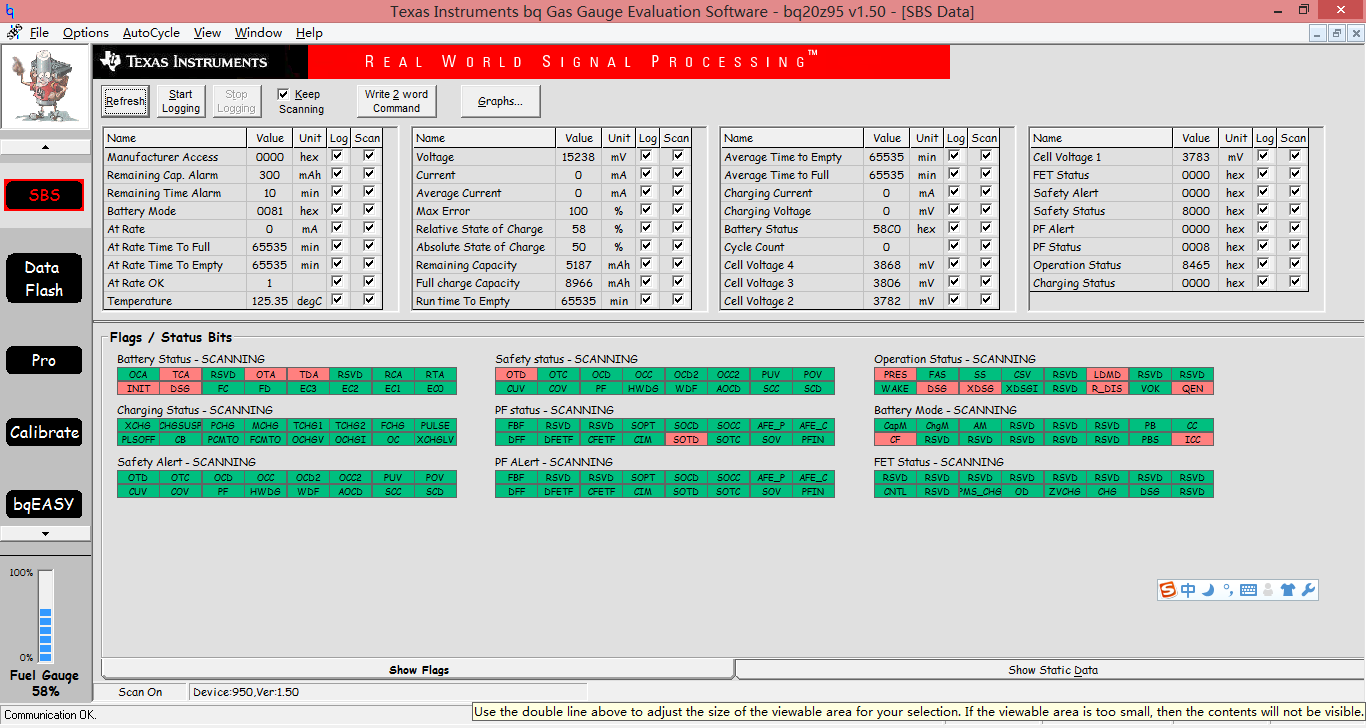The image size is (1366, 728).
Task: Click the Operation Status value 8465
Action: tap(1196, 265)
